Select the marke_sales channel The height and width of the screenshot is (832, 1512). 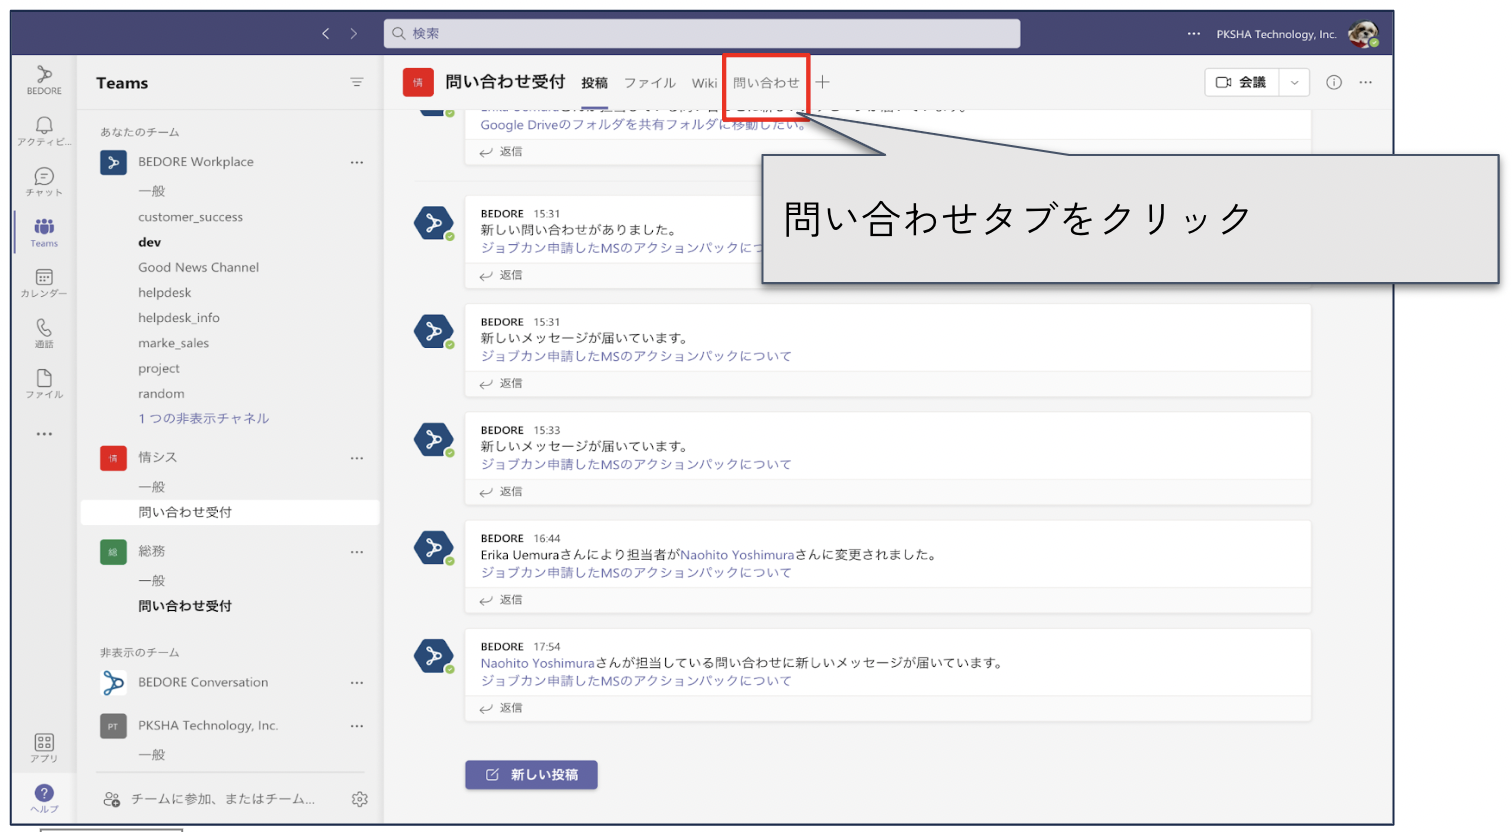(173, 343)
